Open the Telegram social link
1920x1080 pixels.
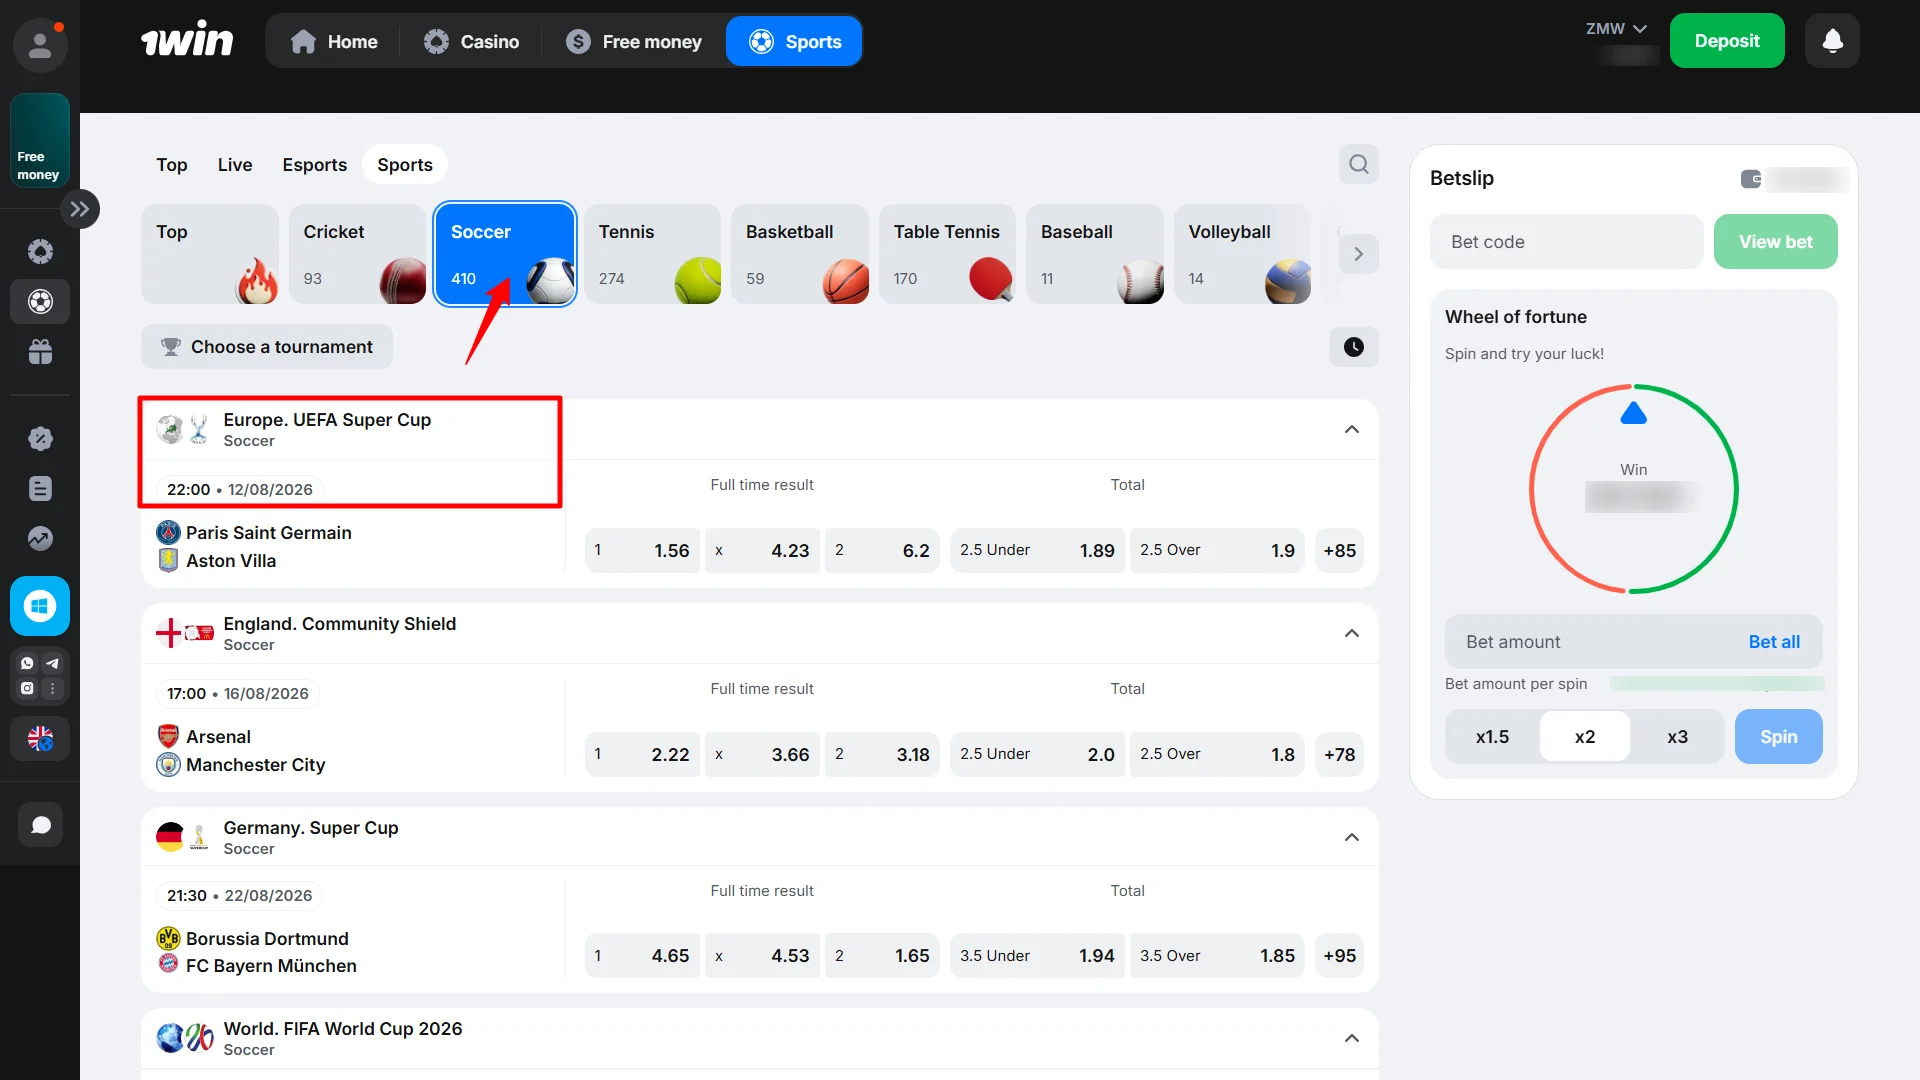coord(52,663)
